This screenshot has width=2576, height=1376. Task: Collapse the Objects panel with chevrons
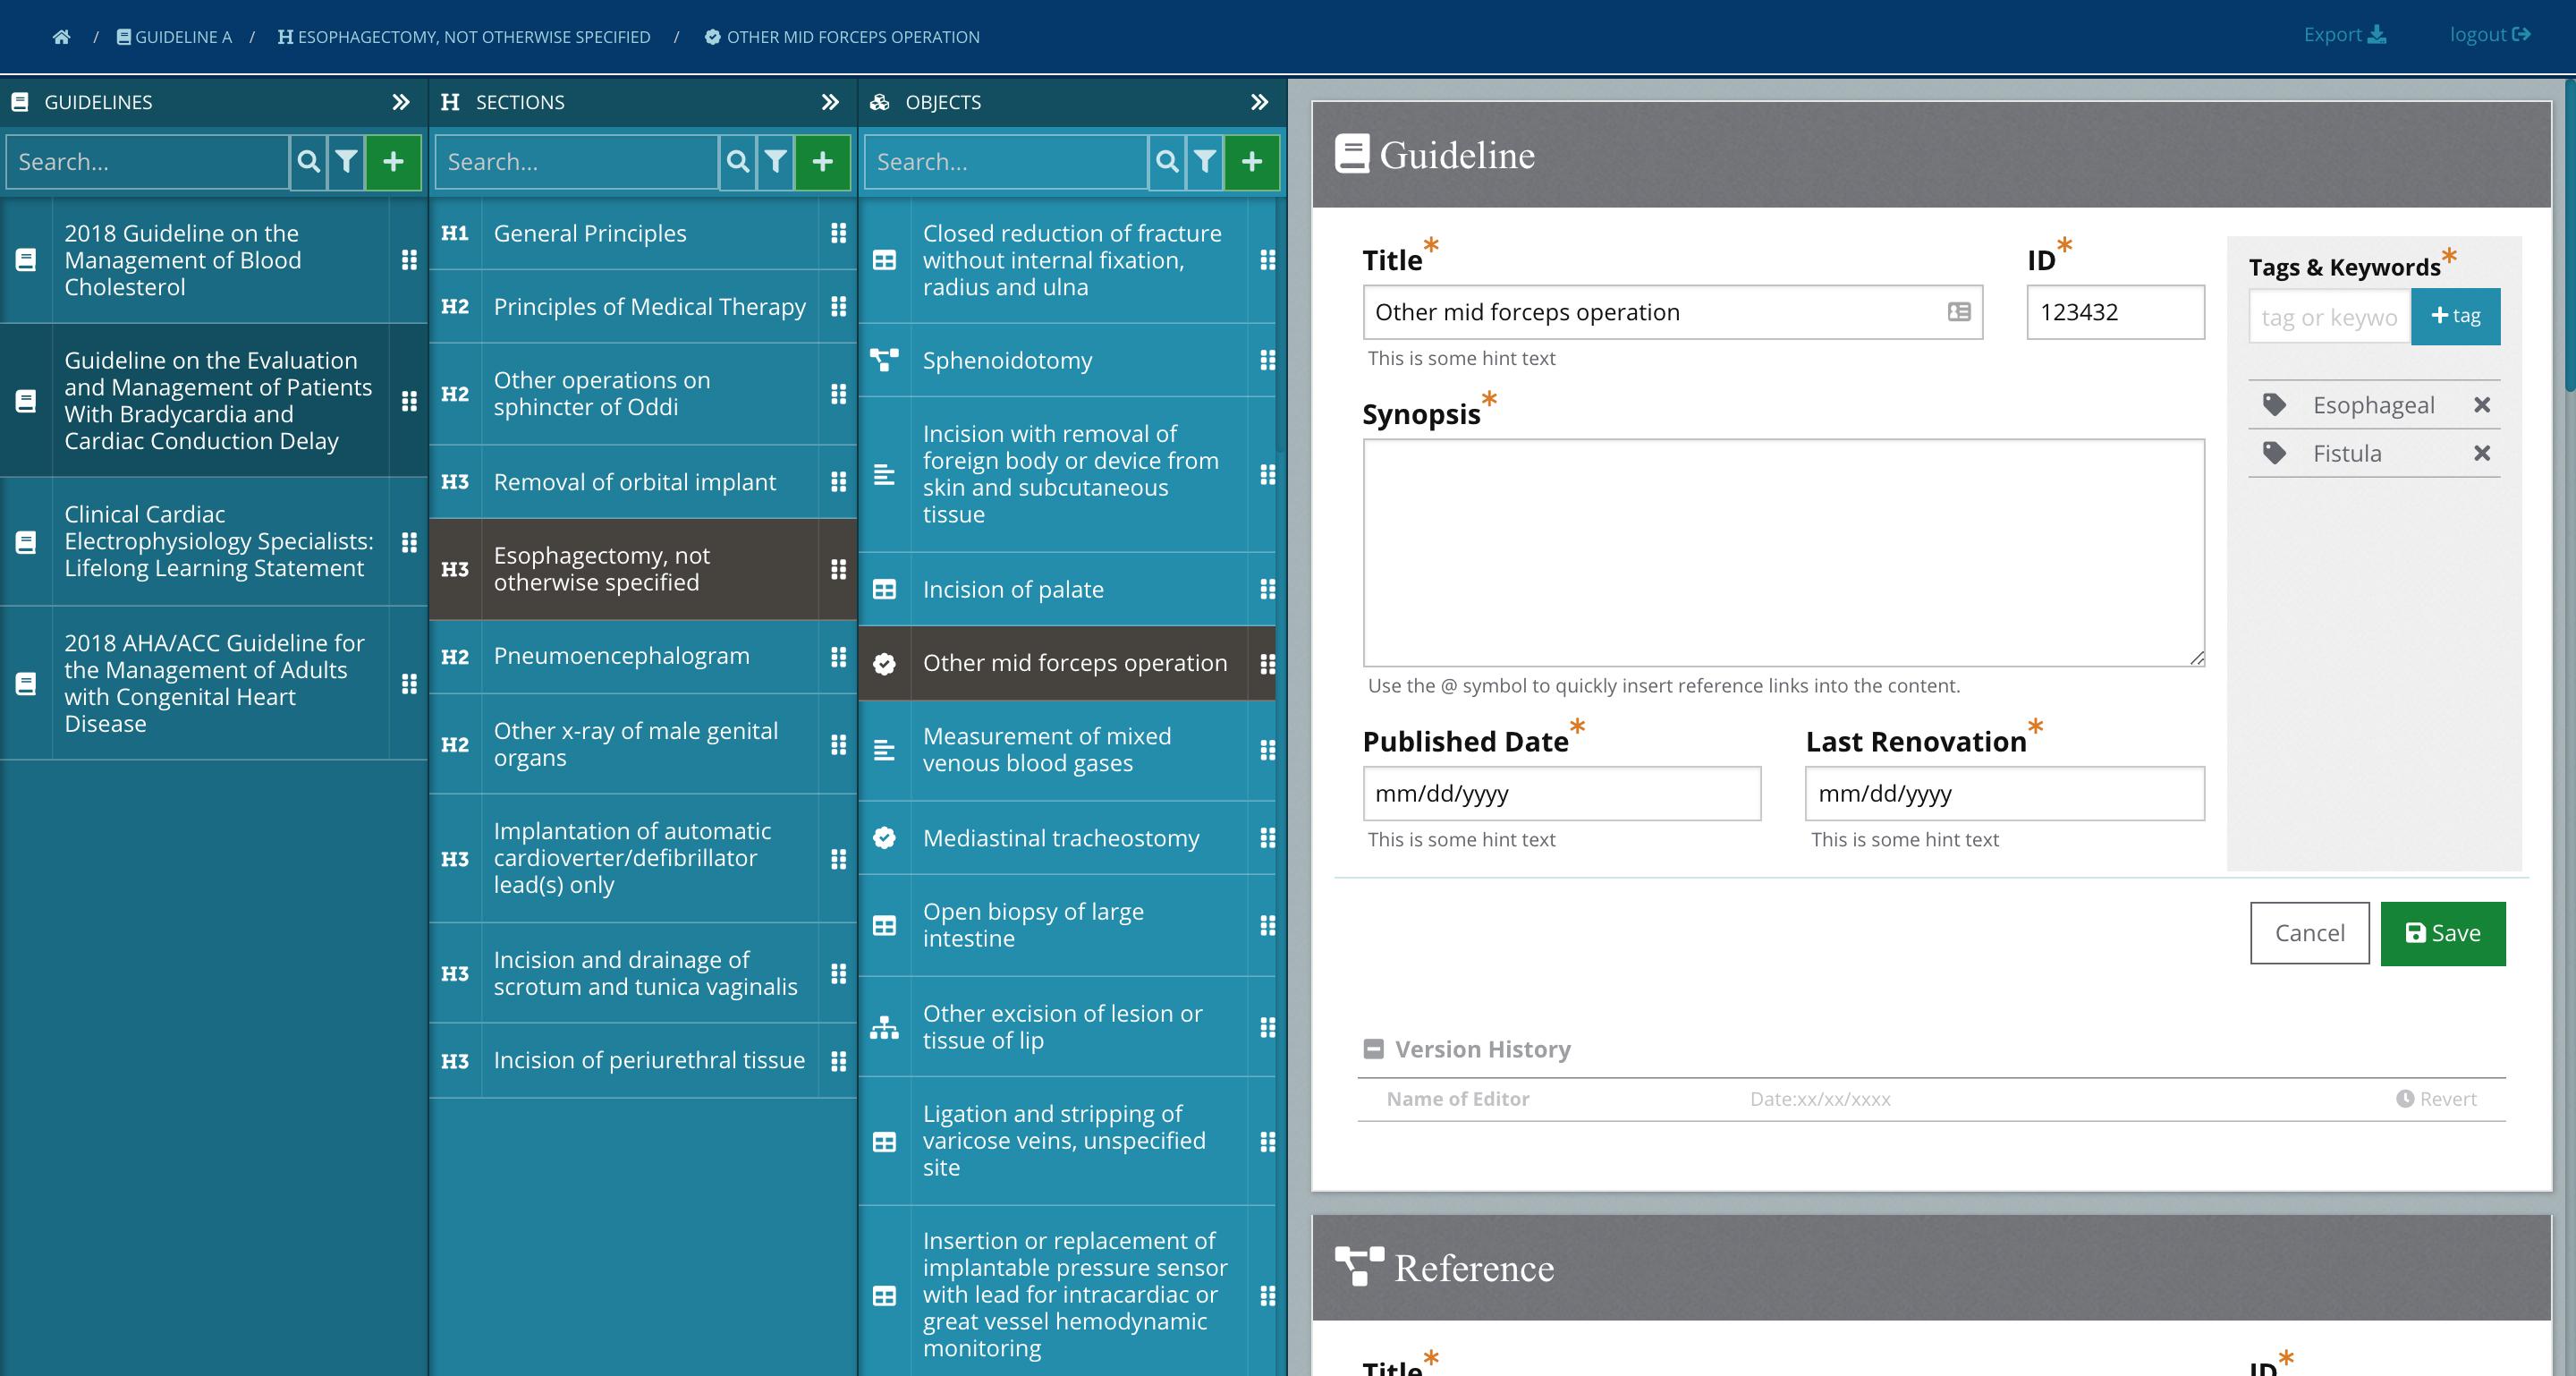[x=1259, y=102]
